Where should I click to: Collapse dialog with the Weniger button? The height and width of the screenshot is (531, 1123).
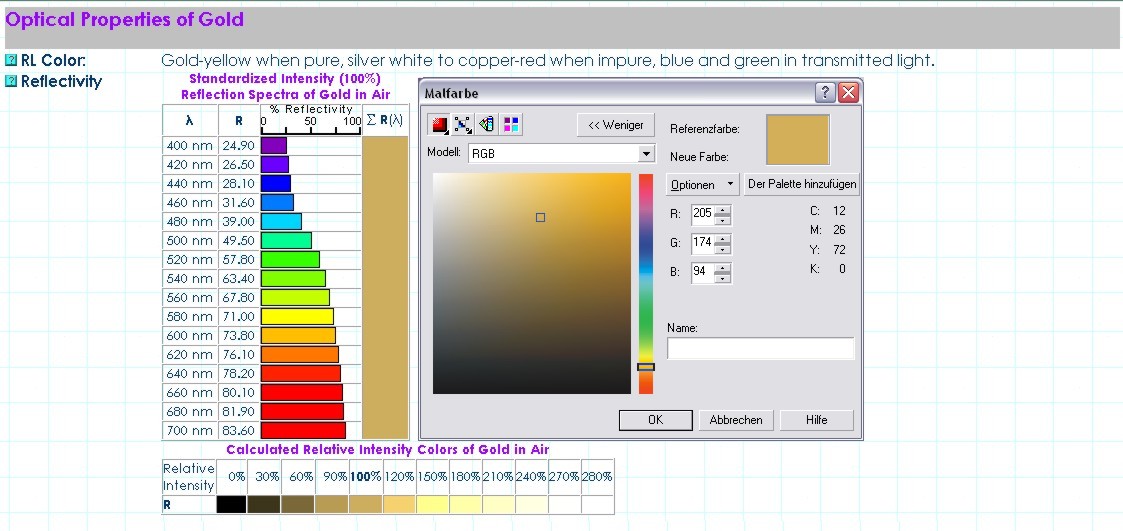coord(615,125)
